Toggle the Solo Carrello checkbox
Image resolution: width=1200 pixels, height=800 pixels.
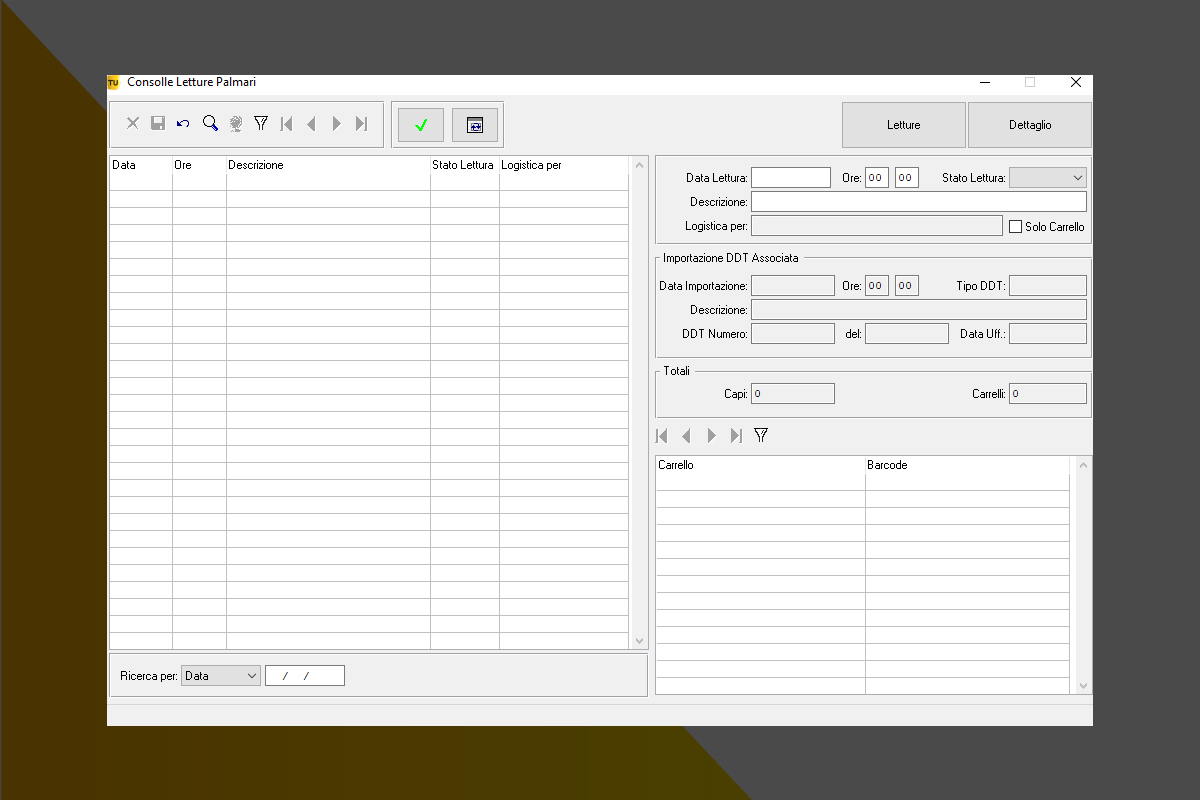point(1016,227)
